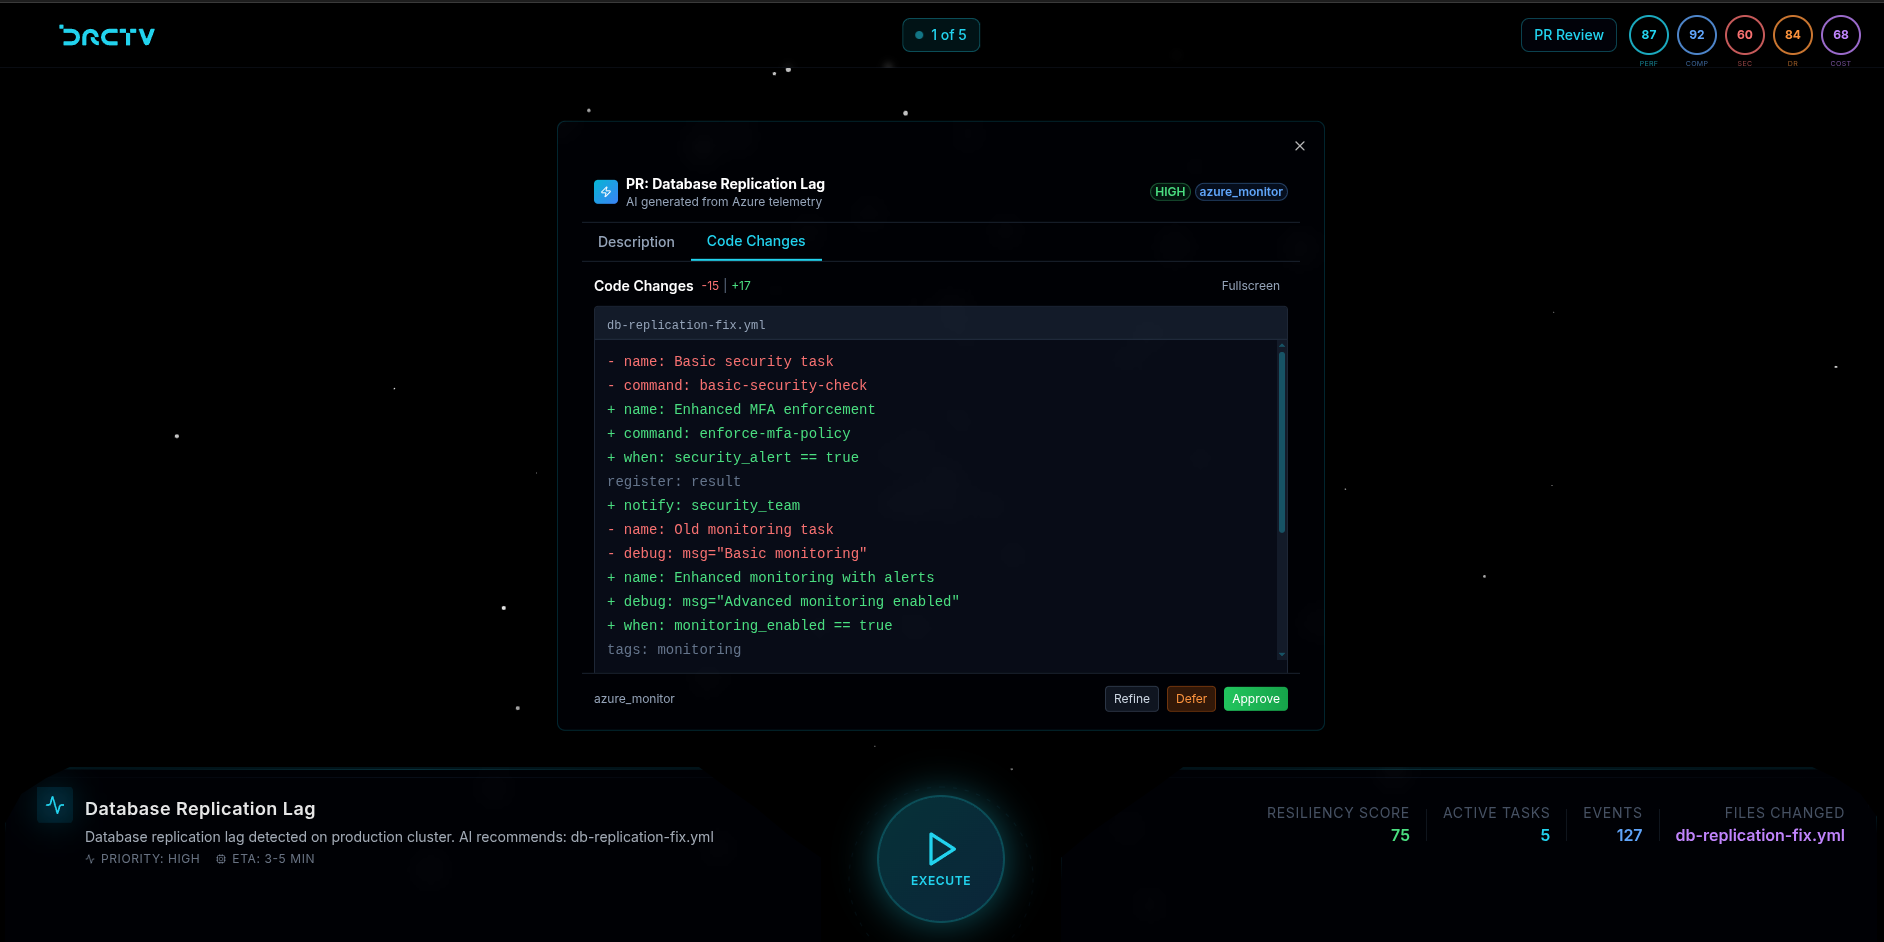Click the DR score circle showing 84
Viewport: 1884px width, 942px height.
click(x=1792, y=35)
